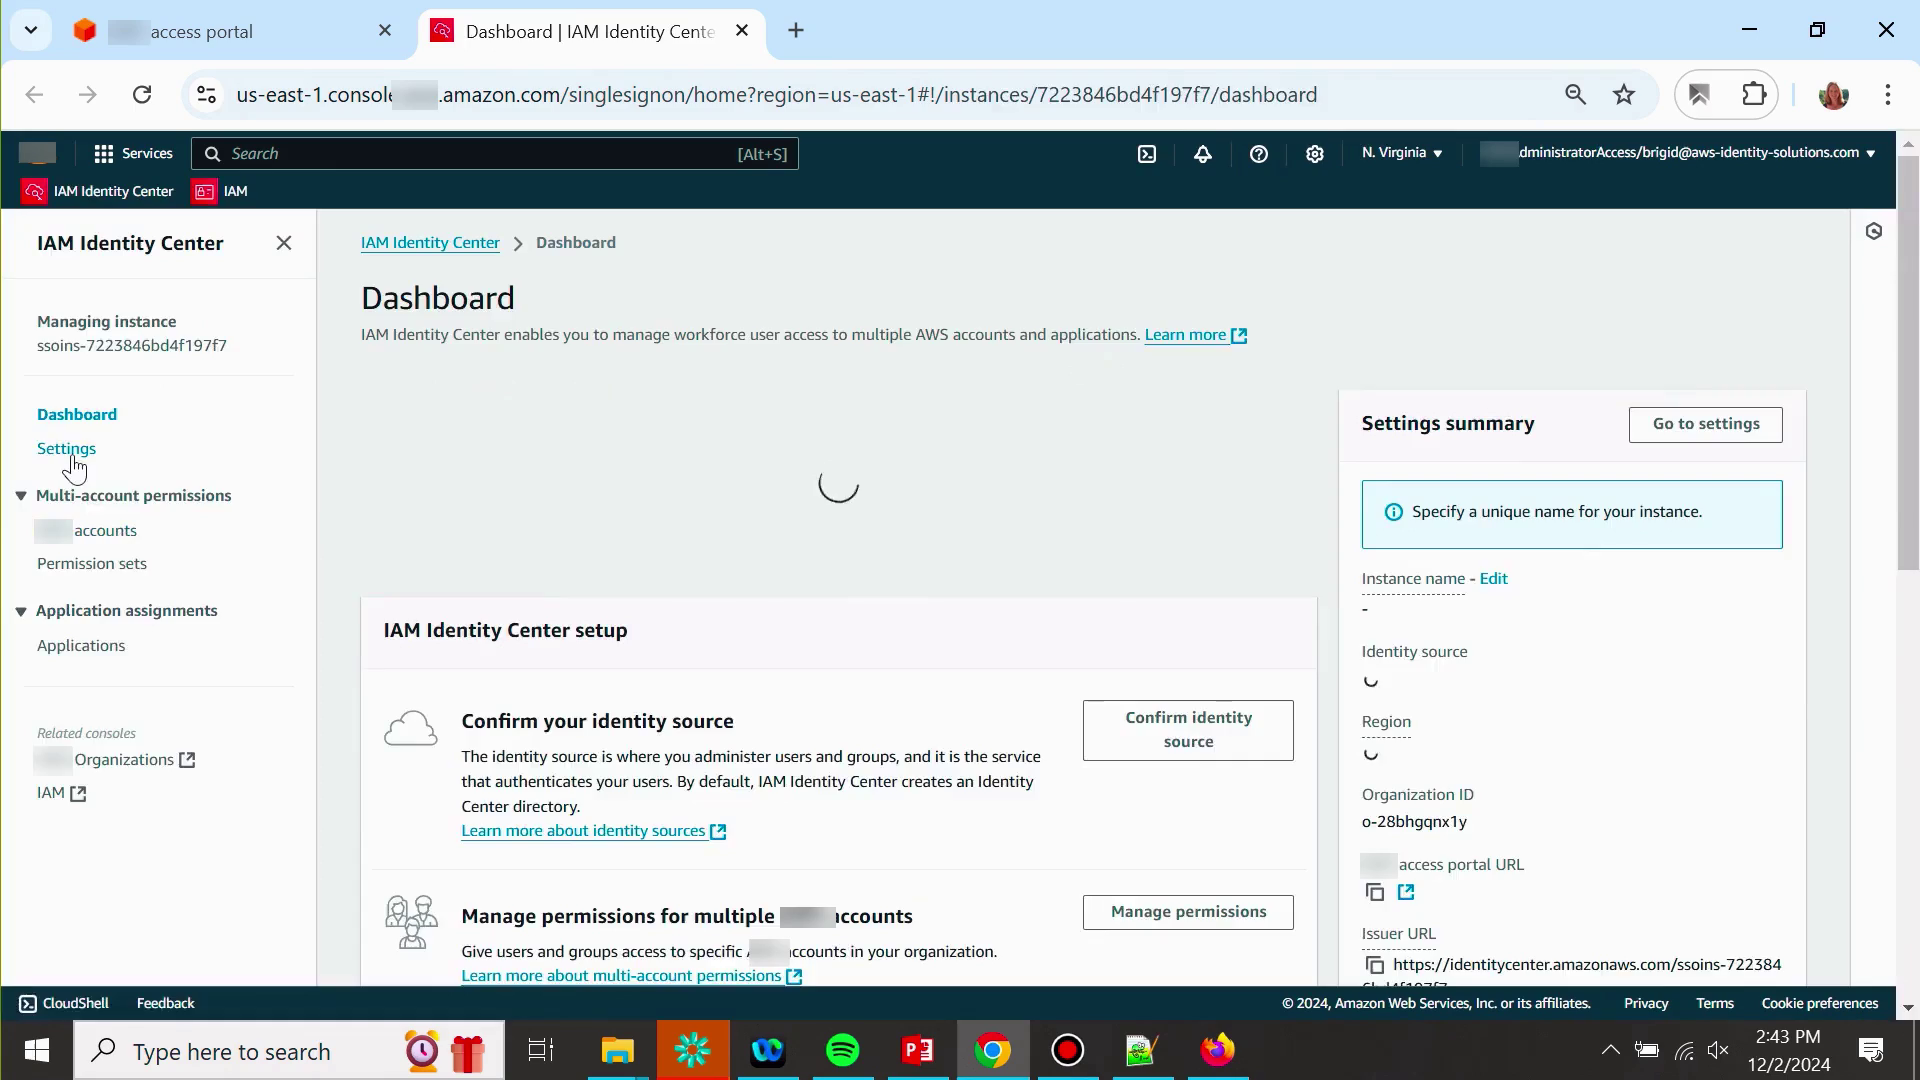
Task: Open Task View on the taskbar
Action: click(541, 1051)
